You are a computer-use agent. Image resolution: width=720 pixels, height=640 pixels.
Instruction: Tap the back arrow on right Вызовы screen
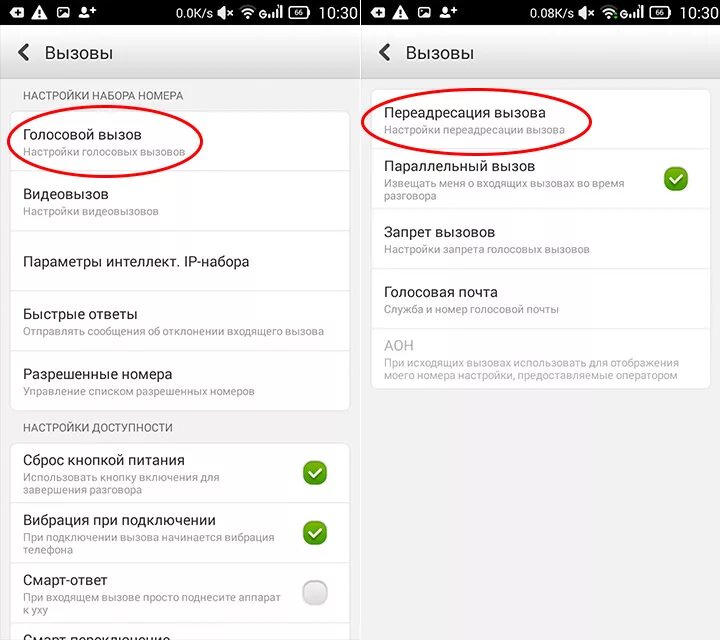[x=385, y=52]
